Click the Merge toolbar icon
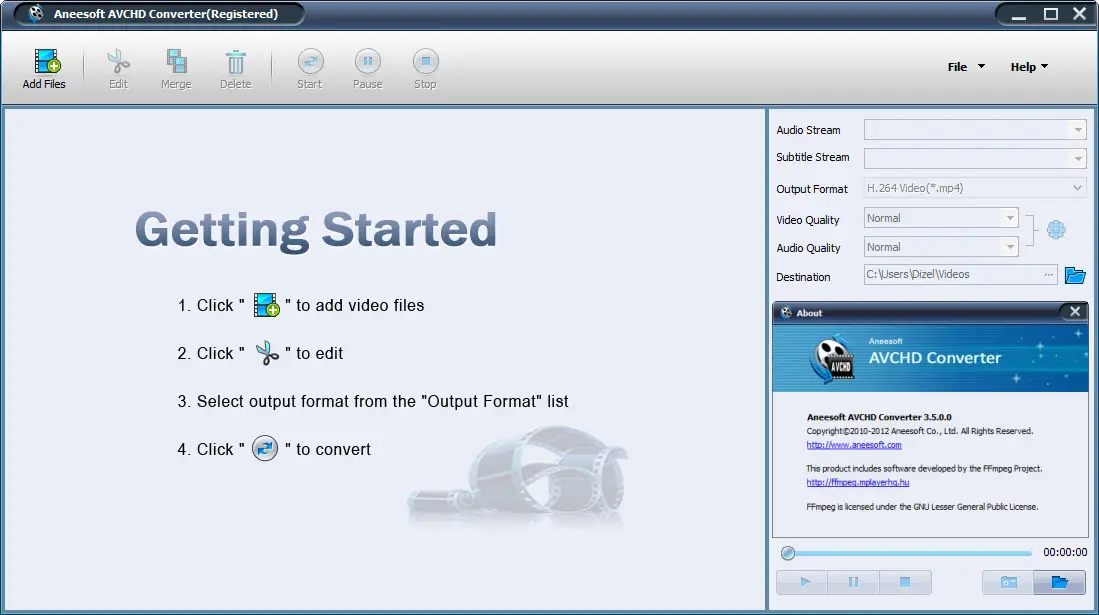Screen dimensions: 1099x615 (176, 62)
